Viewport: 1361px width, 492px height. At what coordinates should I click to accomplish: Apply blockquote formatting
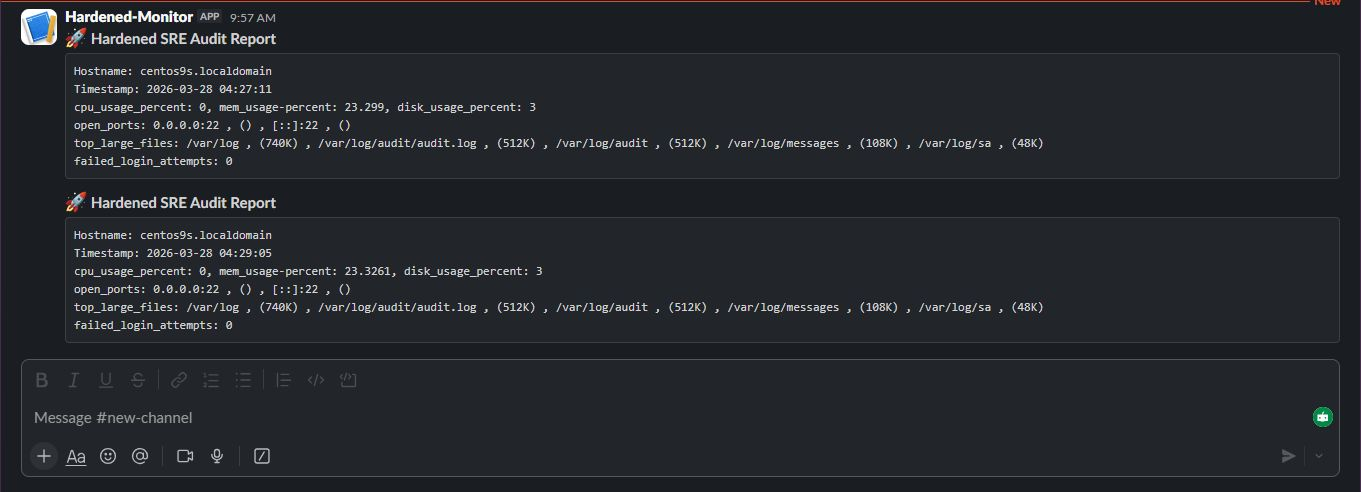point(283,380)
